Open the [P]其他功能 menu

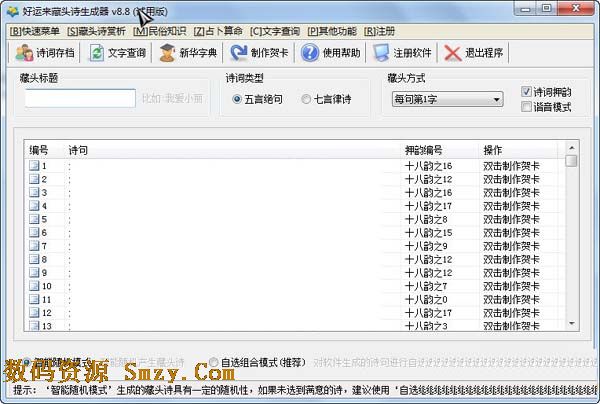pos(331,31)
